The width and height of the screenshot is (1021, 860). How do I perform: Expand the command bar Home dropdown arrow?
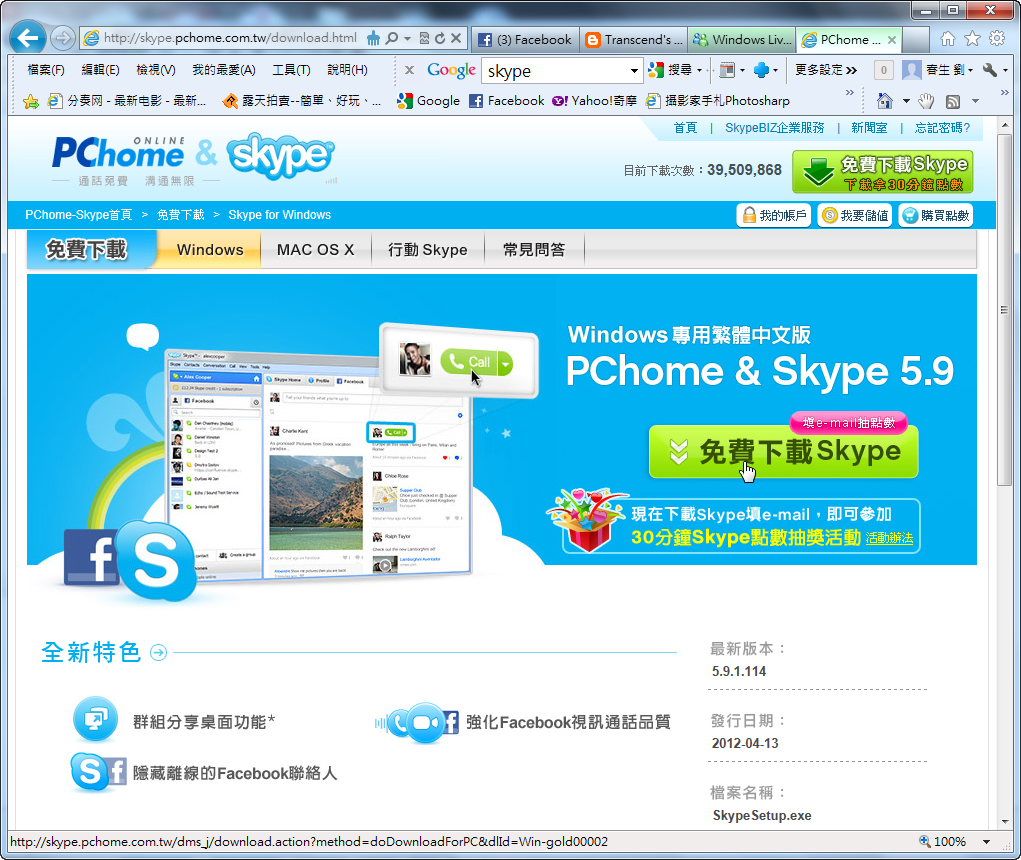[x=906, y=101]
